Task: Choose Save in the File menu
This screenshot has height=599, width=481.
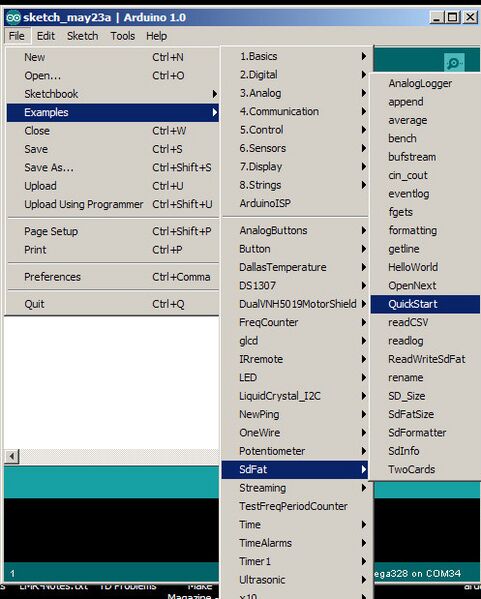Action: coord(113,149)
